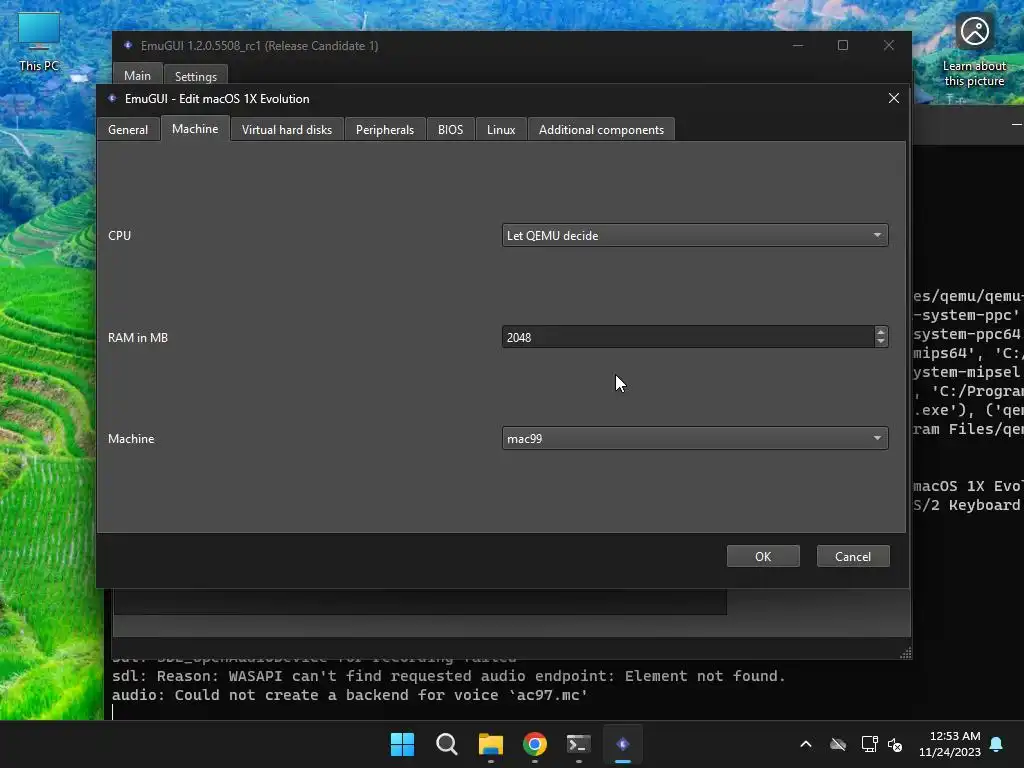Click the EmuGUI taskbar icon
The image size is (1024, 768).
tap(623, 744)
